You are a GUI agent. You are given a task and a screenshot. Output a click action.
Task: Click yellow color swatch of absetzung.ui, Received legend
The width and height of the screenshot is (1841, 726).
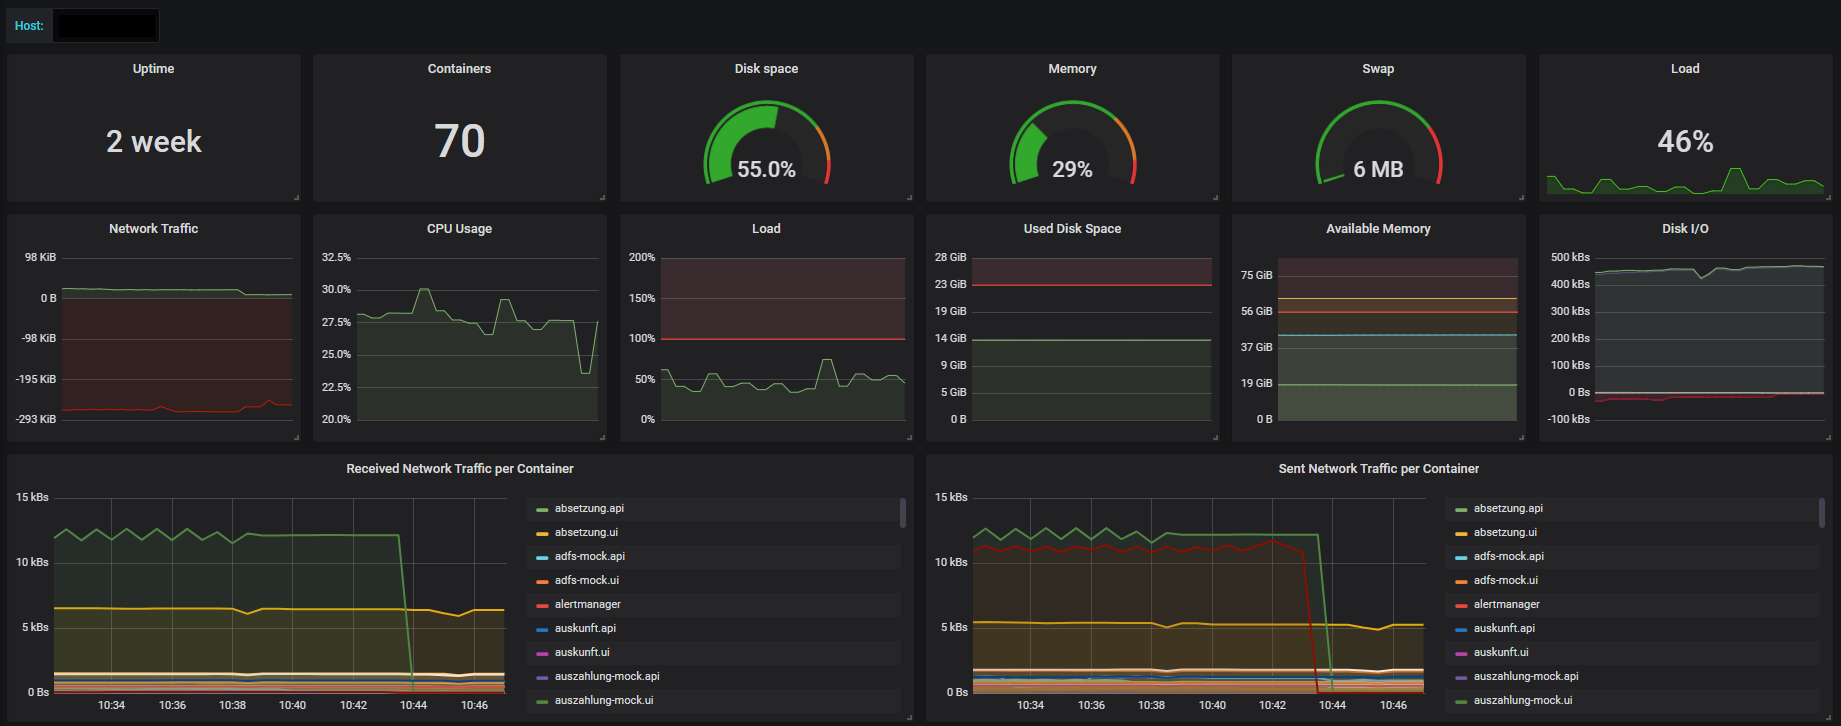click(x=542, y=534)
